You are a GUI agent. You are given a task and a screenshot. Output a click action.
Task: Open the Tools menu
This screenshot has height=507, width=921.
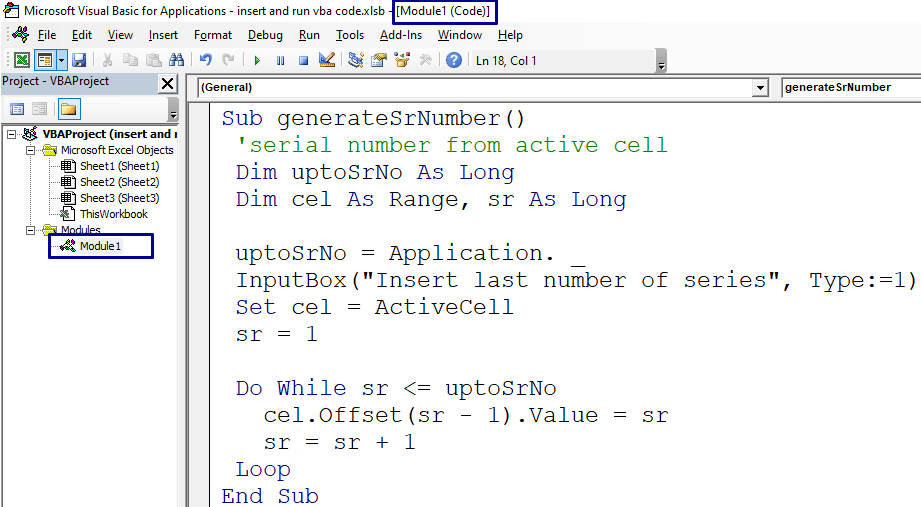[349, 35]
